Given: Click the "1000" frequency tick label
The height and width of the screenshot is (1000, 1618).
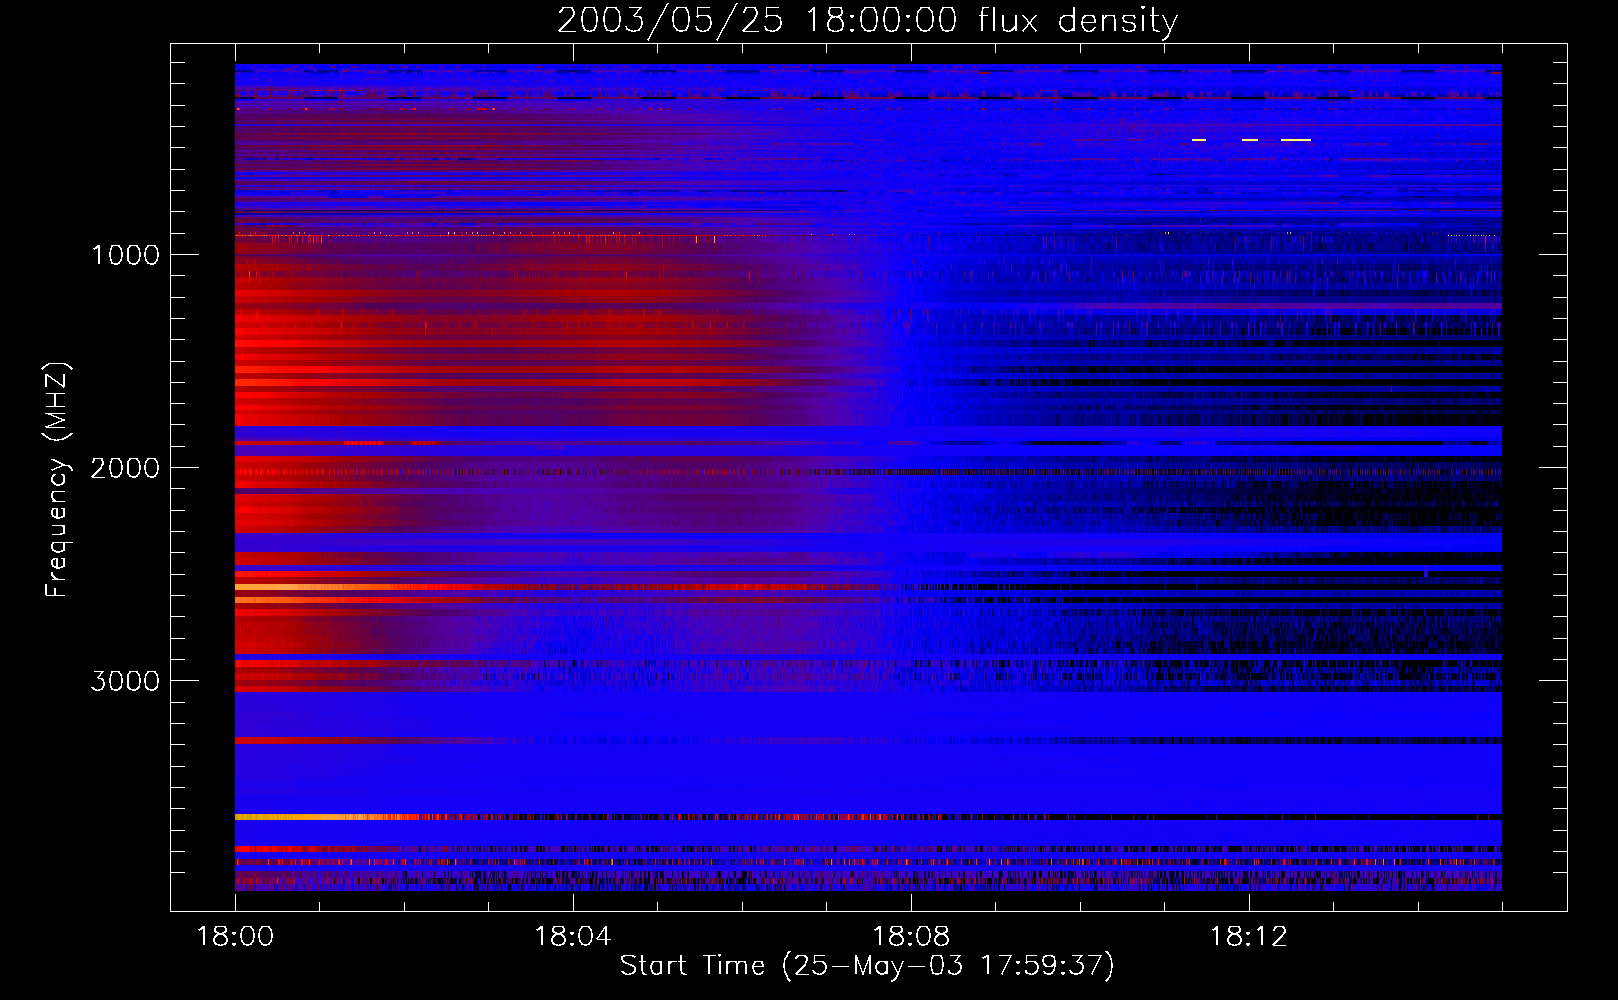Looking at the screenshot, I should (x=125, y=255).
